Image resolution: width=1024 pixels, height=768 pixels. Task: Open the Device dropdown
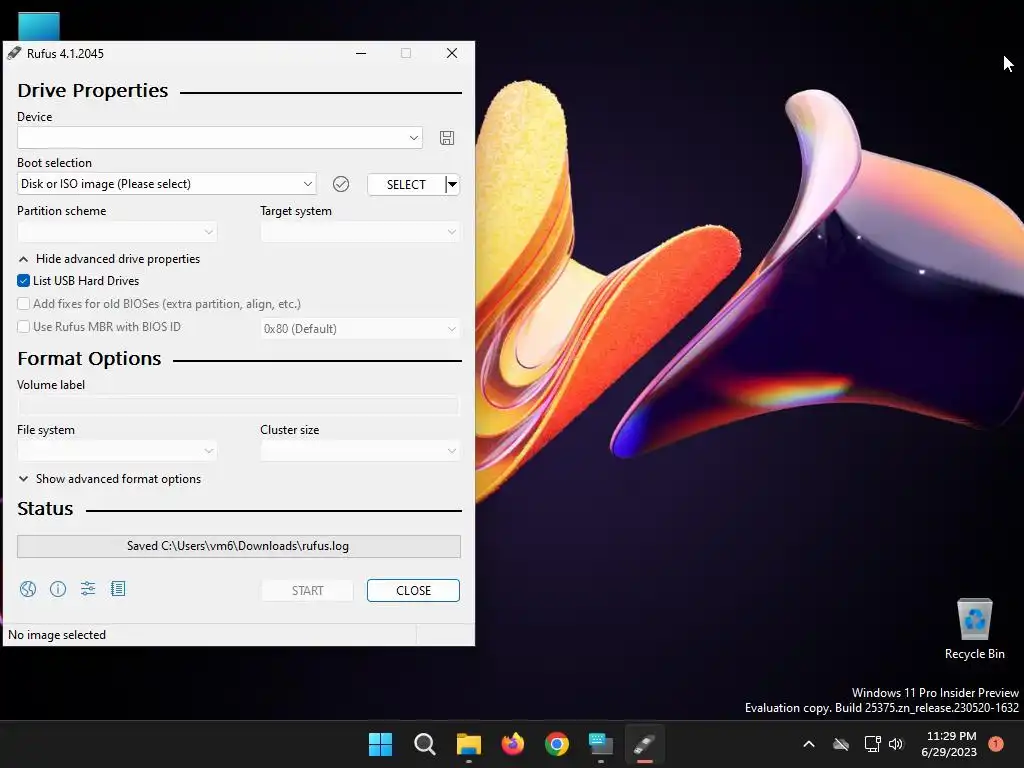tap(219, 138)
